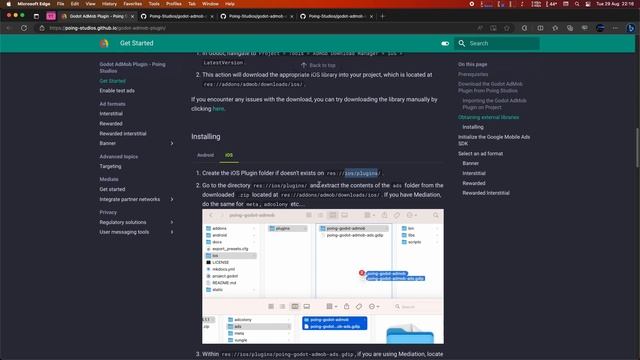This screenshot has width=640, height=360.
Task: Open the Interstitial page in sidebar
Action: pyautogui.click(x=111, y=114)
